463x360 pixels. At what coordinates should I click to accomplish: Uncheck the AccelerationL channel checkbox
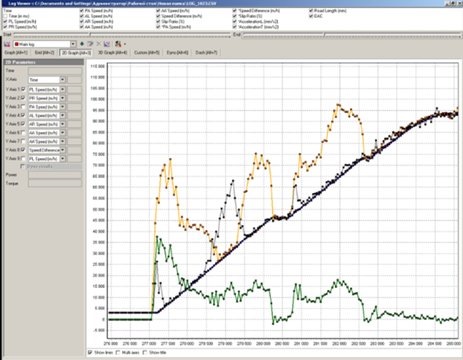(x=235, y=21)
